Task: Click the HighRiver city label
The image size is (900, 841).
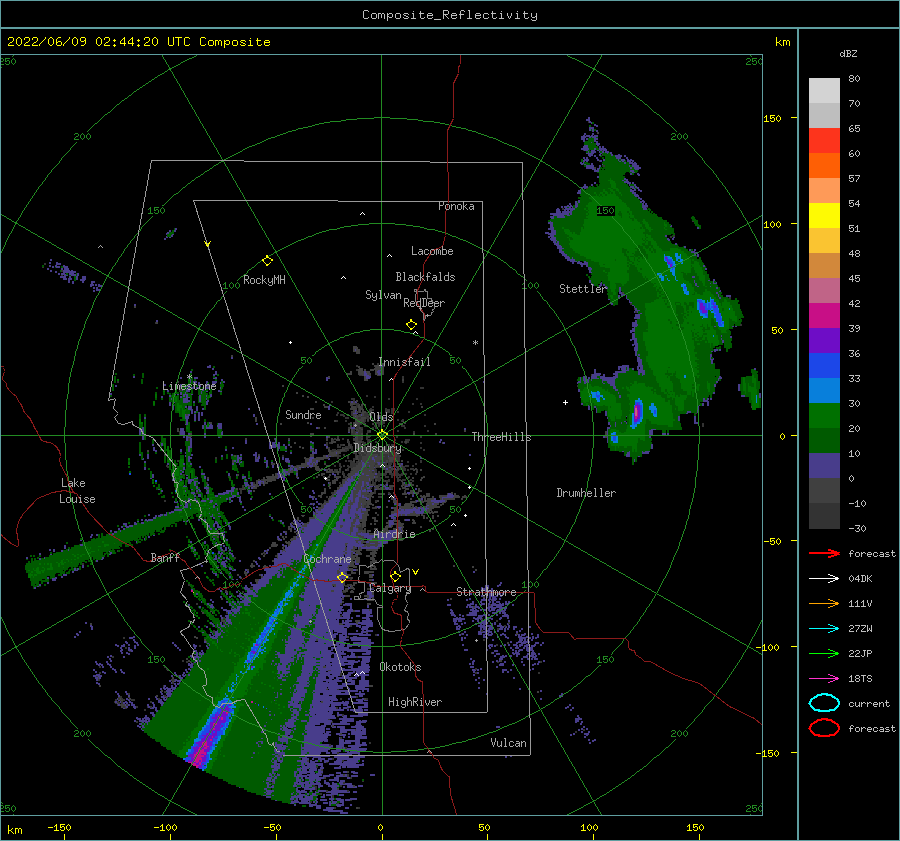Action: [415, 702]
